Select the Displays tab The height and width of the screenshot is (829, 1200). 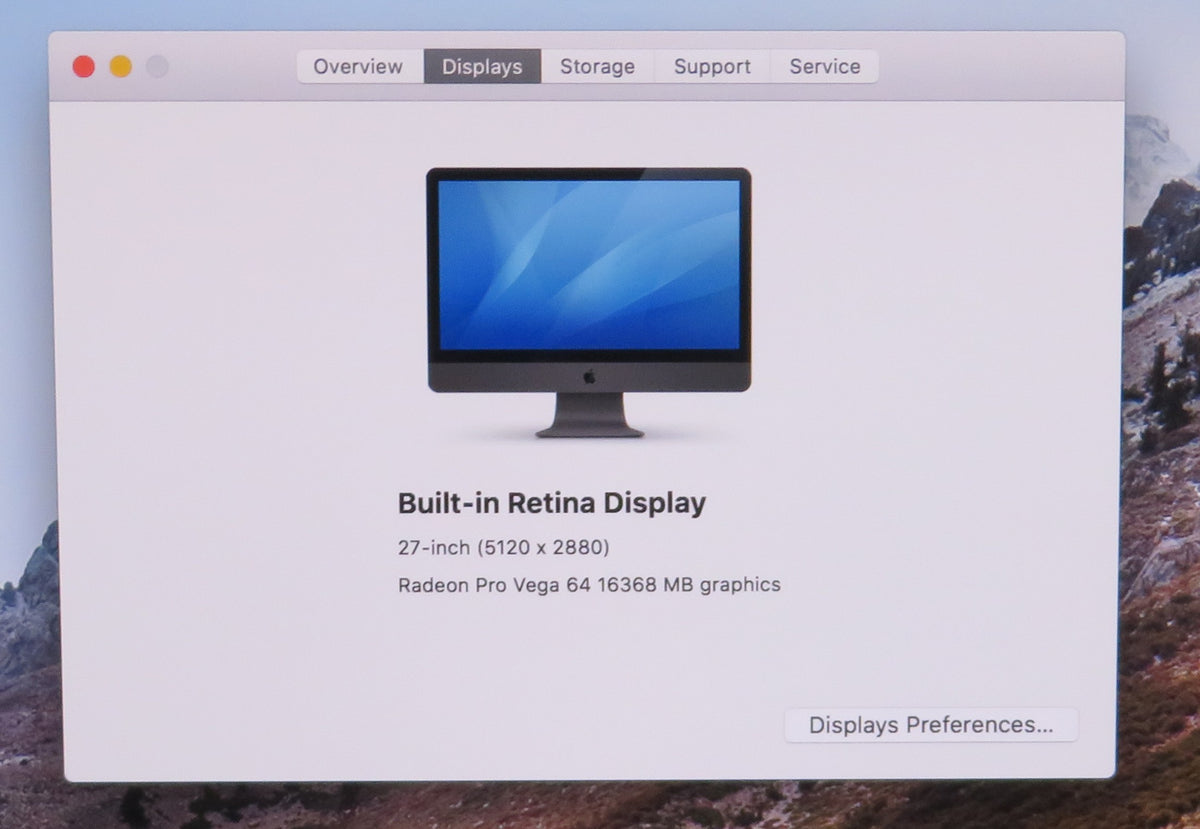pos(482,67)
